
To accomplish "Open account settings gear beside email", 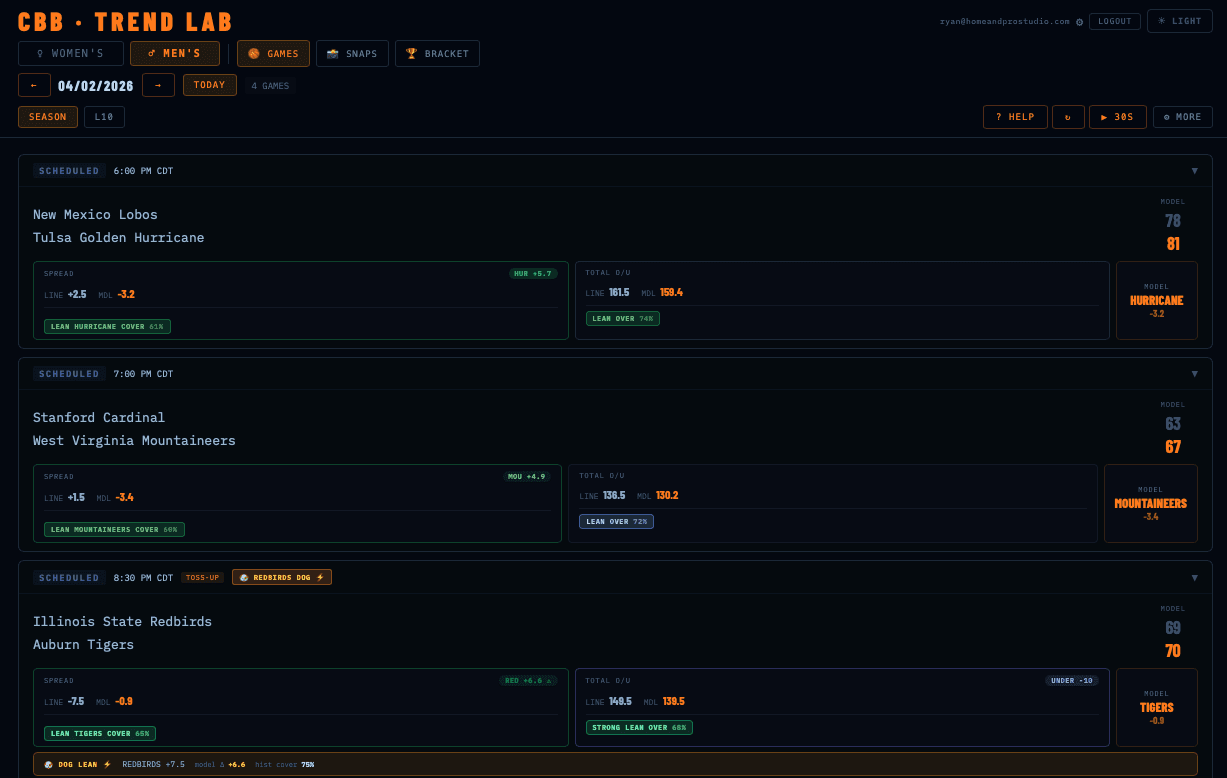I will pyautogui.click(x=1079, y=21).
